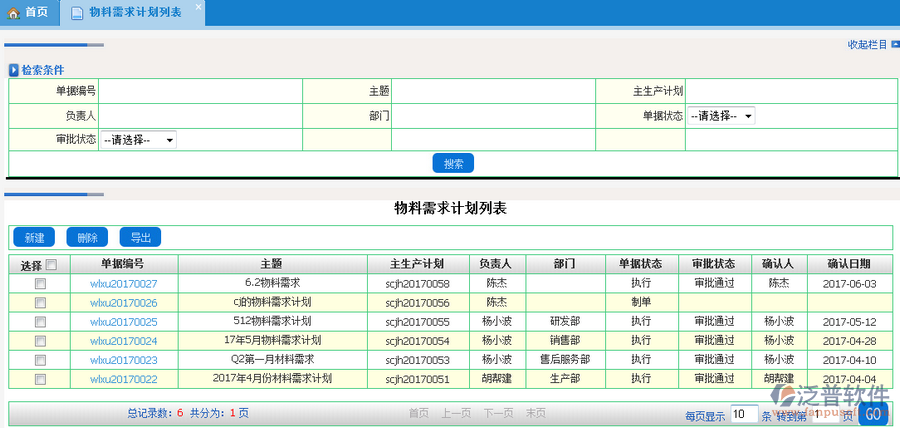Check the row for wlxu20170027

(x=40, y=284)
